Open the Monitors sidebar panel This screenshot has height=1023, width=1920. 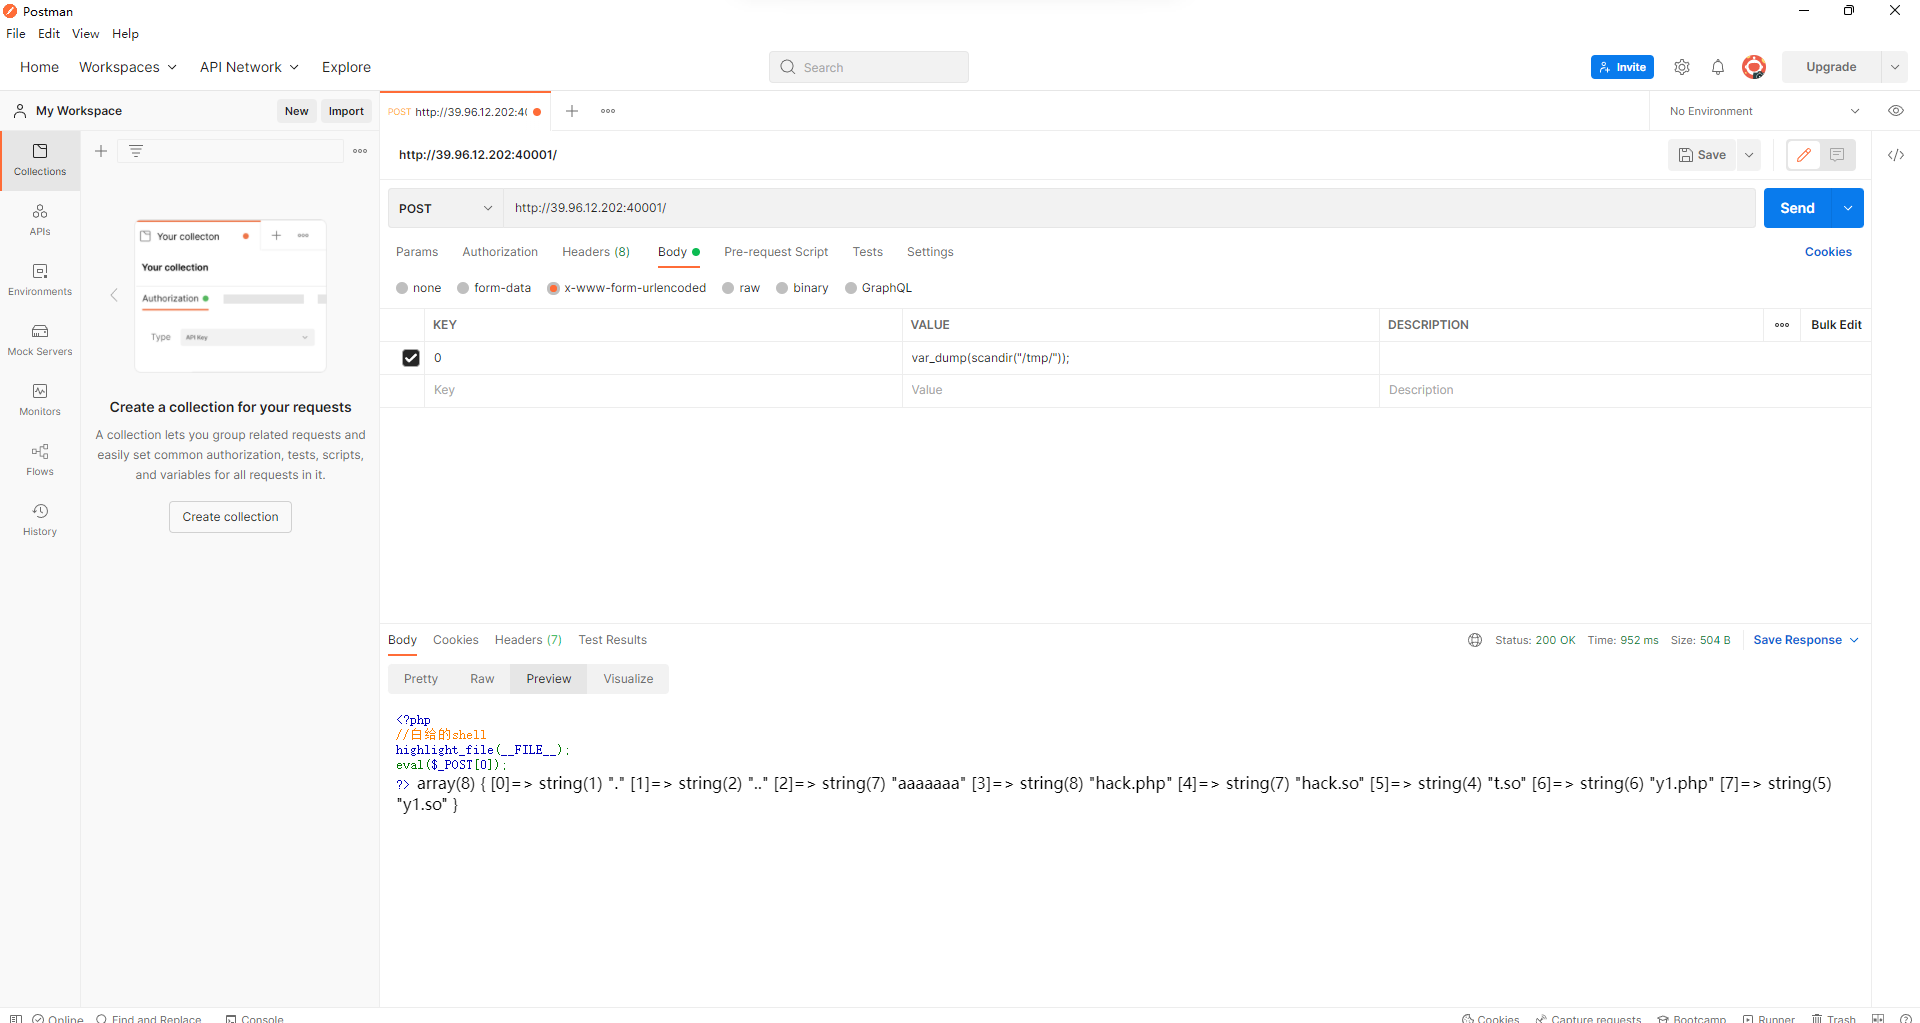40,400
